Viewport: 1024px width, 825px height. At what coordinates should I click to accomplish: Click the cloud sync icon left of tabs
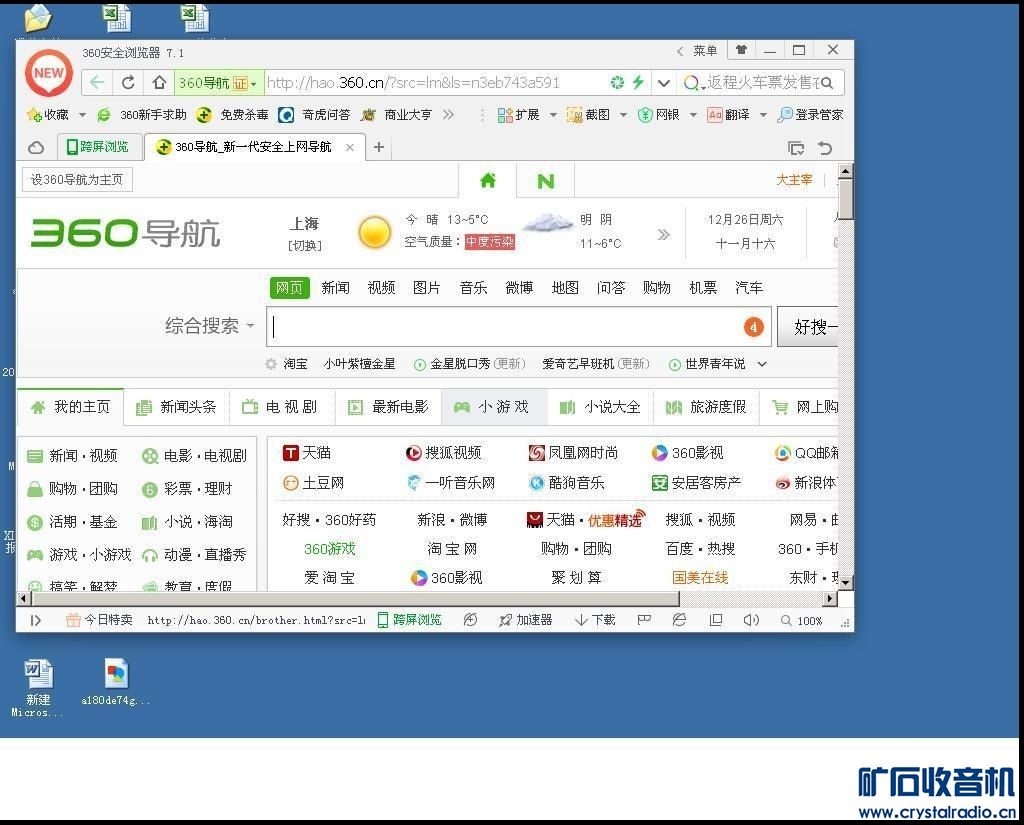pos(37,148)
